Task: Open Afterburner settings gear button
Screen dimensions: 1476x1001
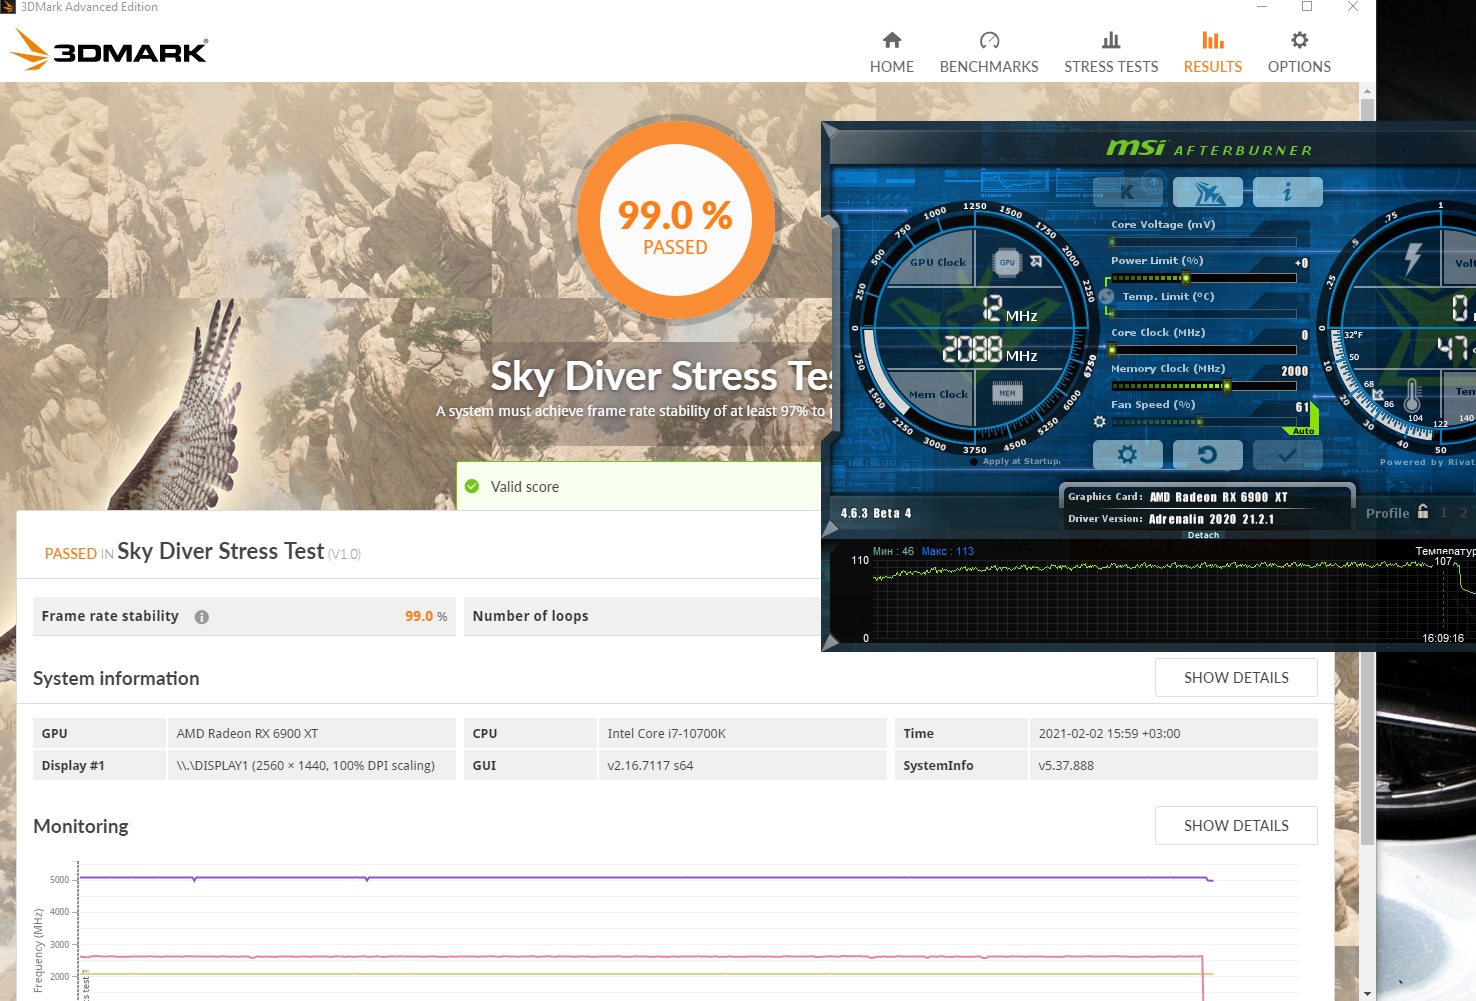Action: coord(1128,455)
